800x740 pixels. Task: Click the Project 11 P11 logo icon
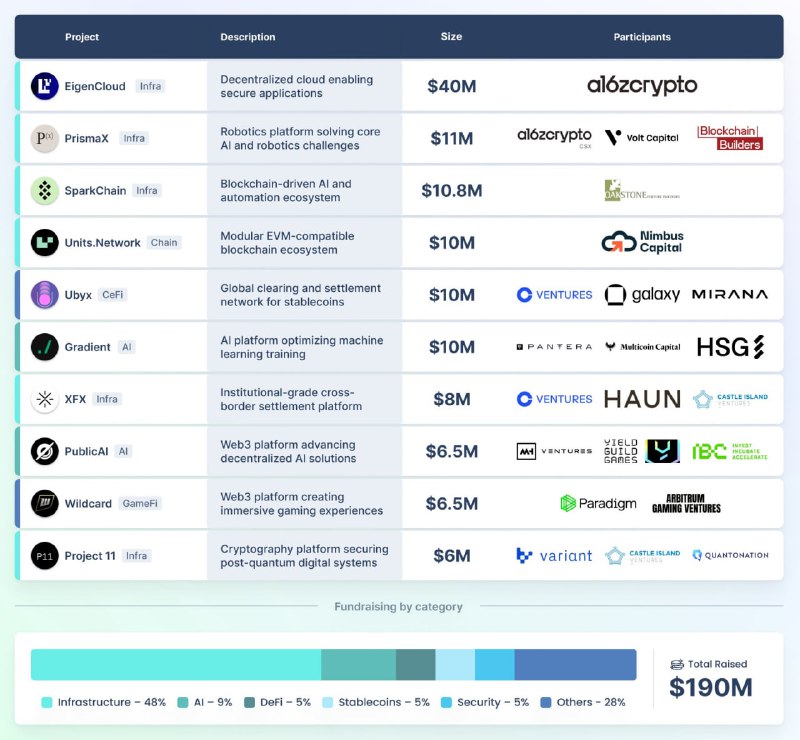point(44,556)
